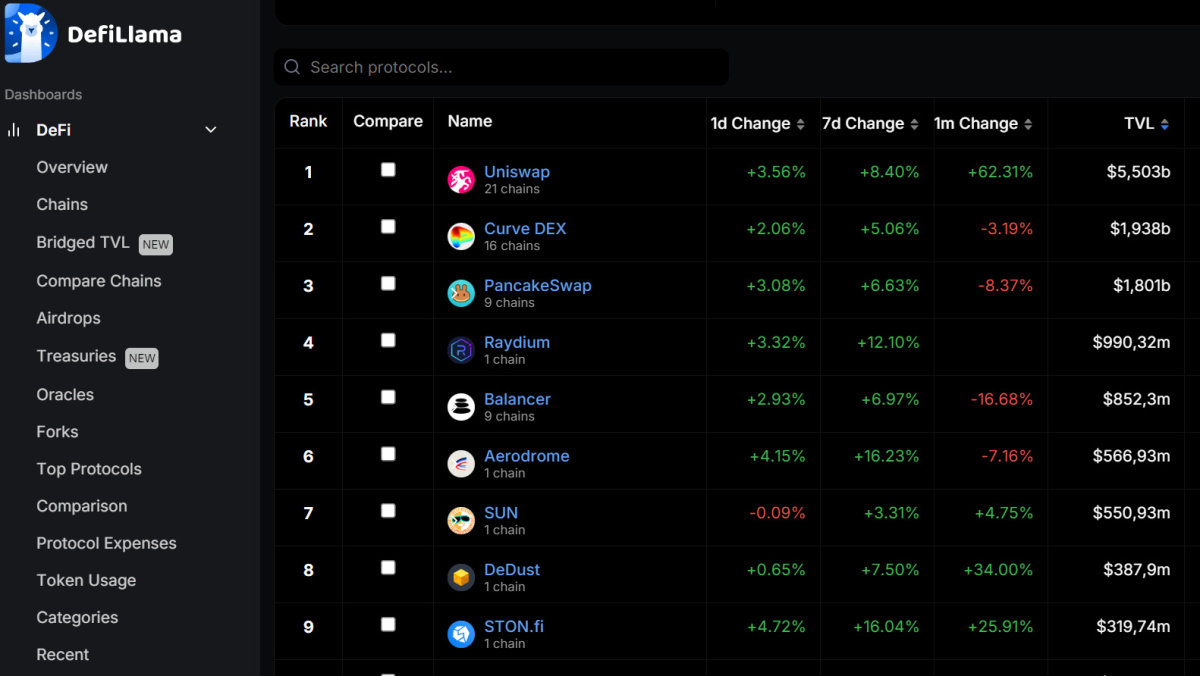Click the DeDust protocol logo

point(461,578)
